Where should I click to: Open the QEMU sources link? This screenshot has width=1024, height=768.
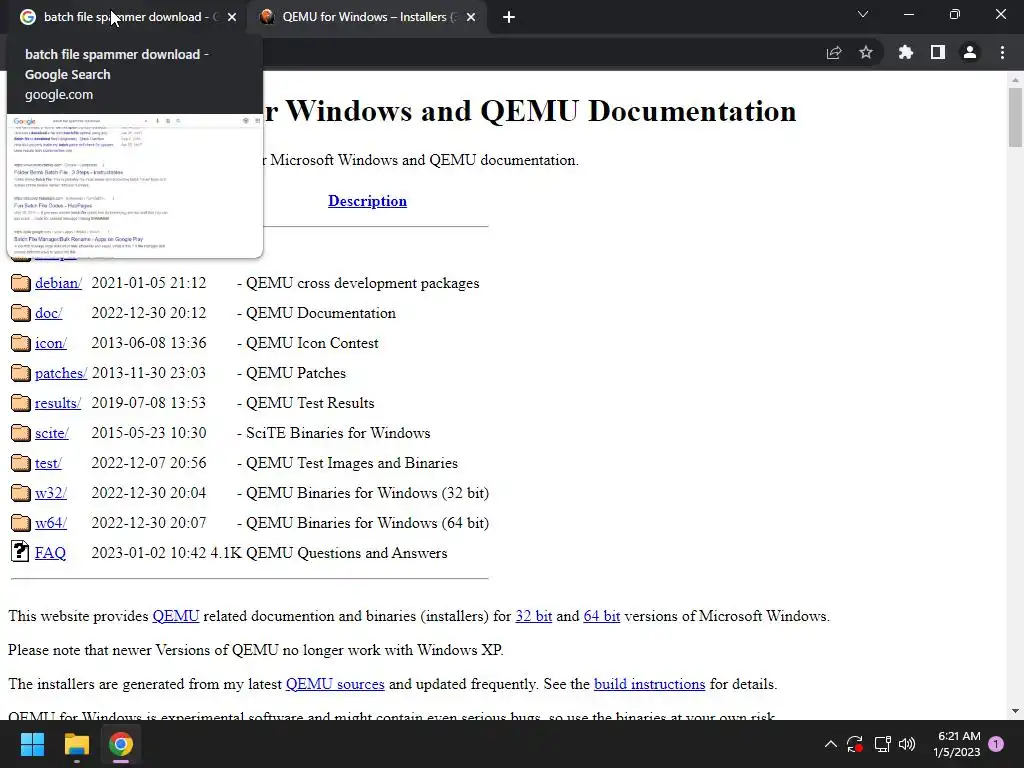click(335, 684)
